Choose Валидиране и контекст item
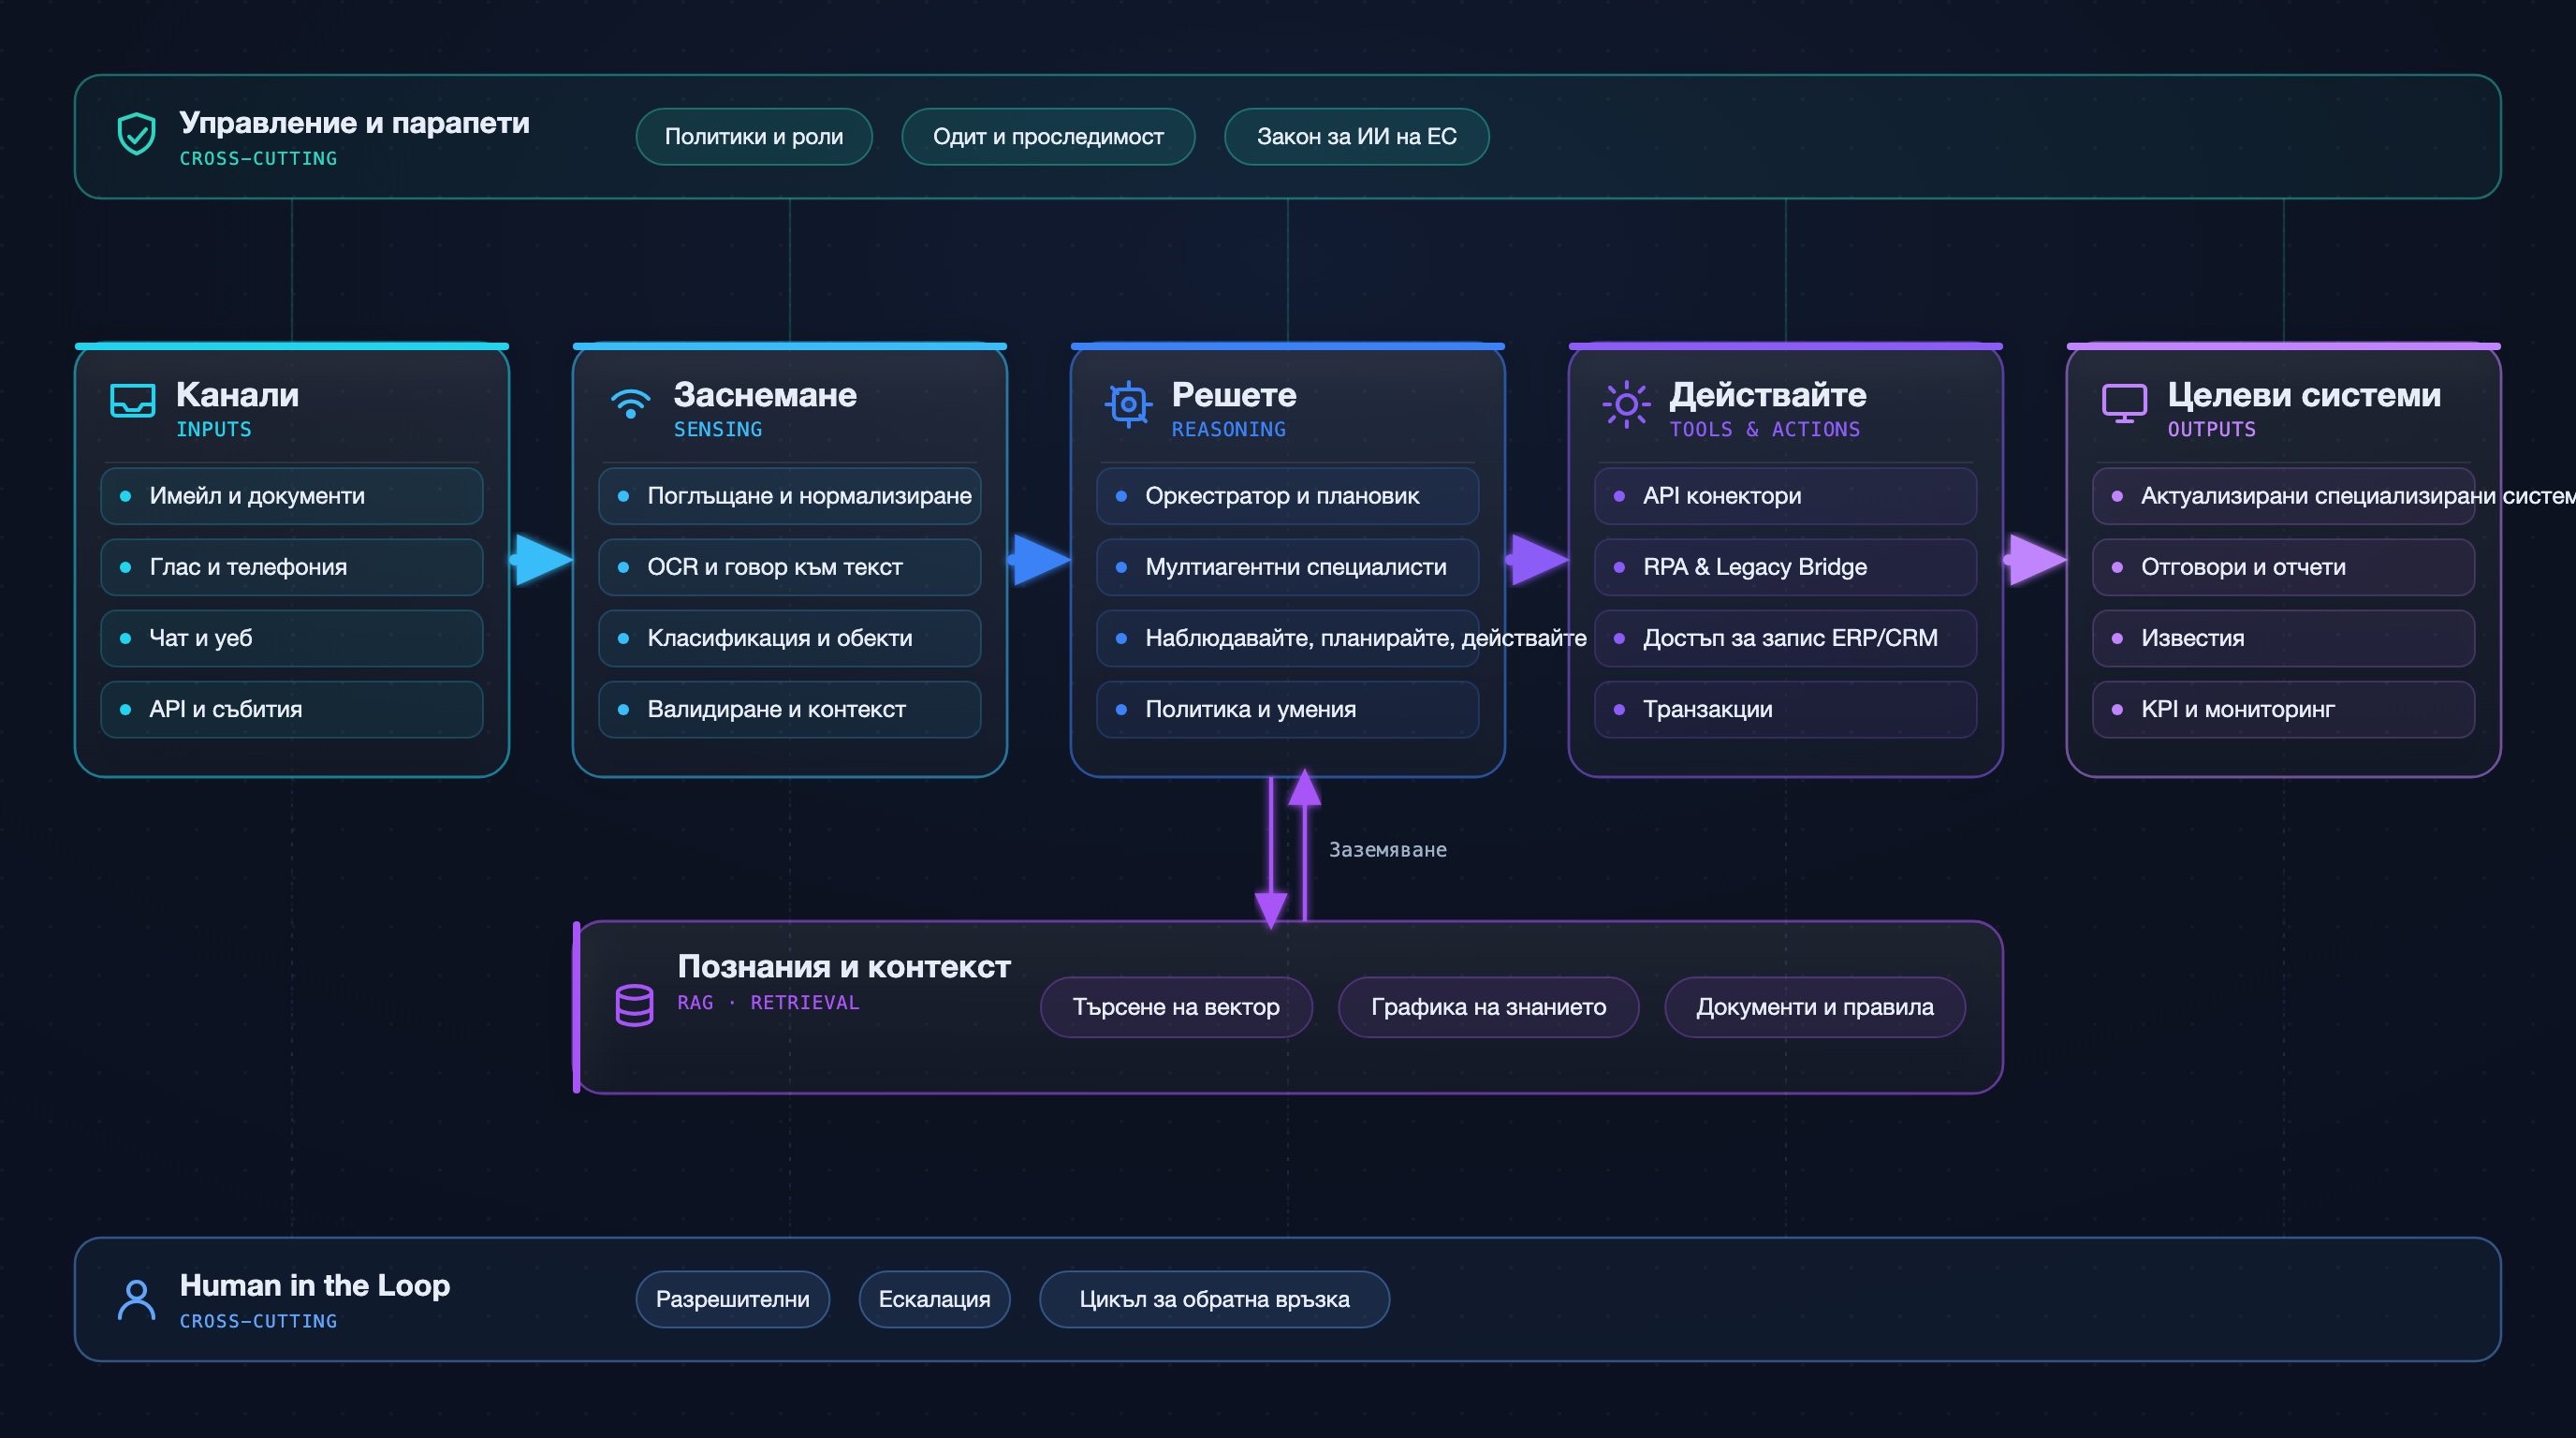 (x=790, y=709)
